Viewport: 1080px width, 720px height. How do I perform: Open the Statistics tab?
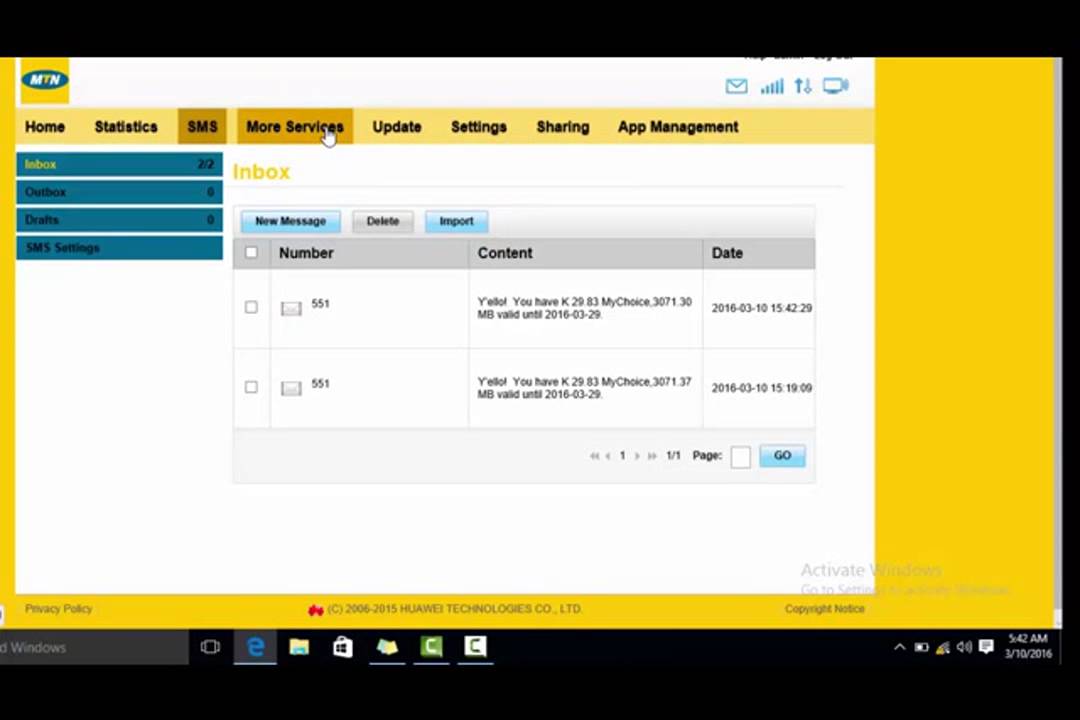(126, 127)
